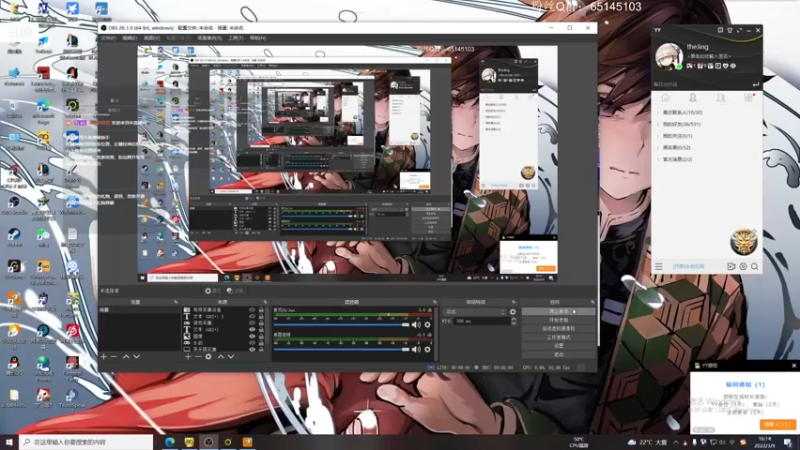Open the YY hamburger menu at bottom left

[x=659, y=266]
